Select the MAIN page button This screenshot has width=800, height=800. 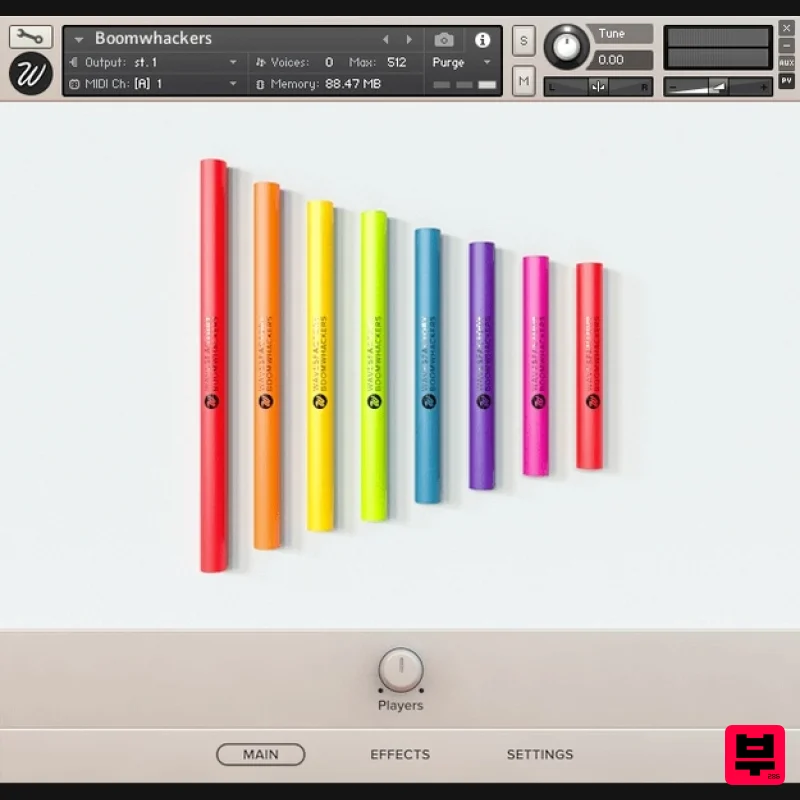[261, 755]
